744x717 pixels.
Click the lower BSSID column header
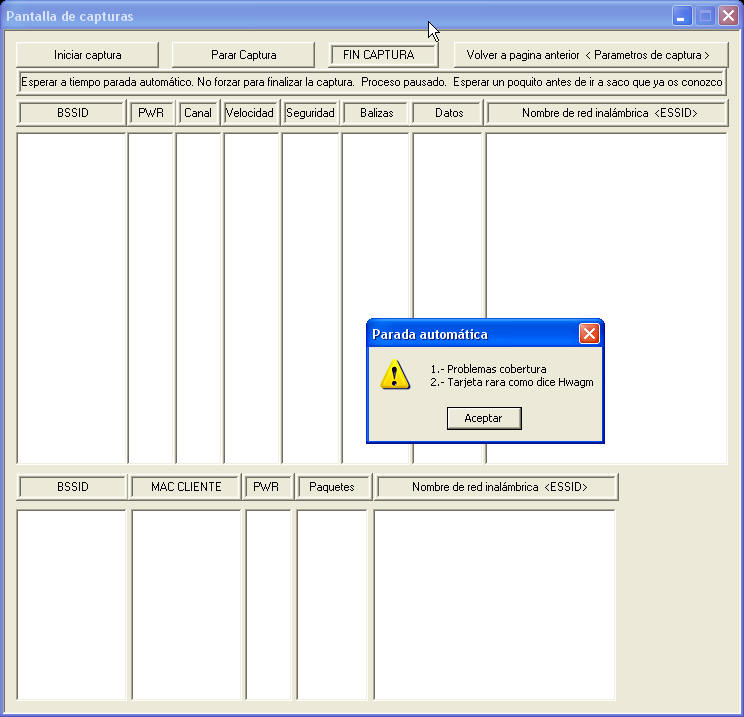coord(72,487)
